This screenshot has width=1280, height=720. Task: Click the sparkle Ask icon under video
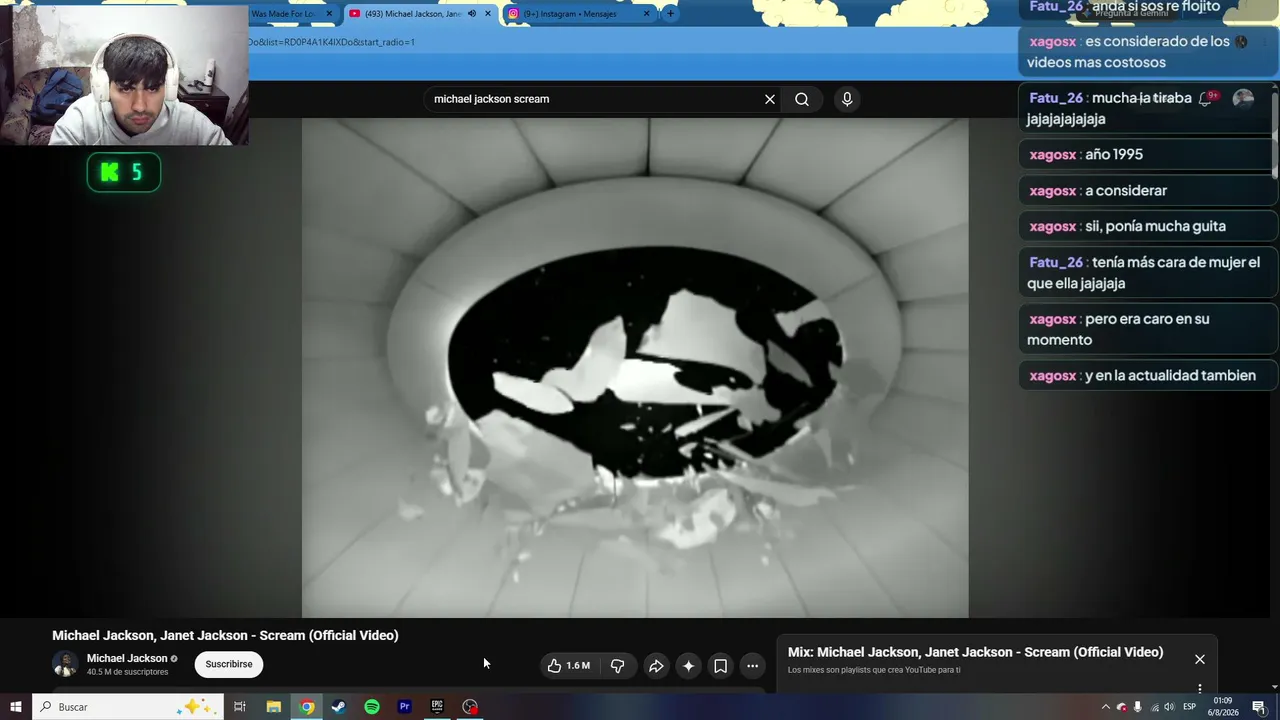(688, 666)
